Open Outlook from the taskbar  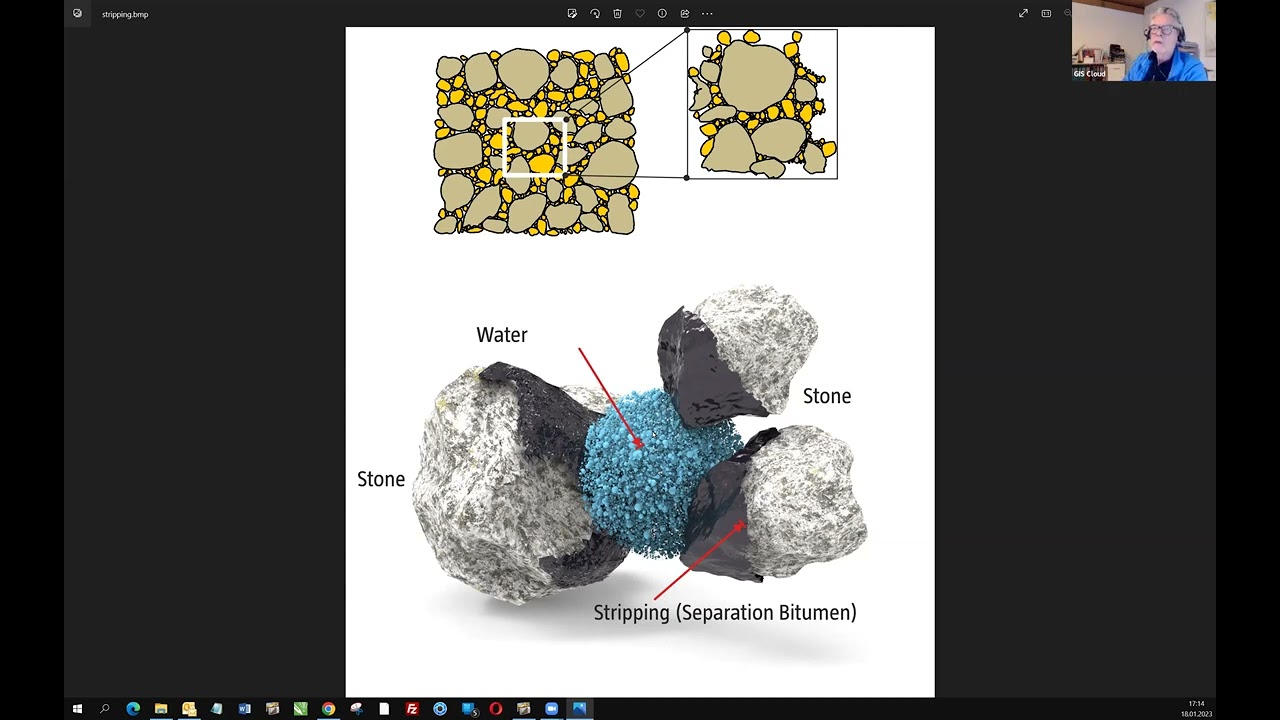(x=189, y=709)
